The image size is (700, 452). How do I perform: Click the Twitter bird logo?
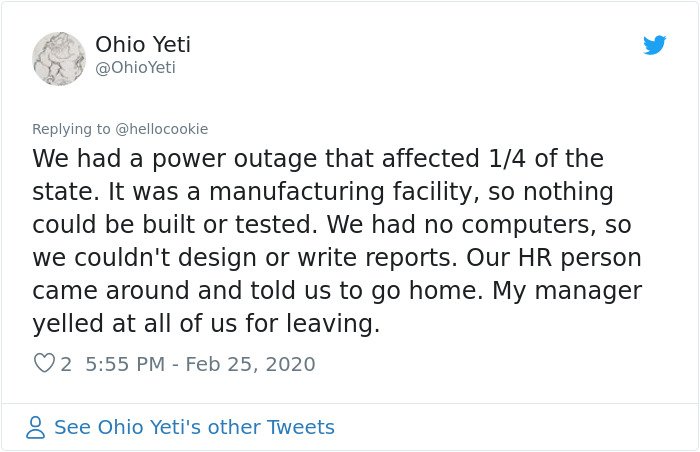point(654,45)
